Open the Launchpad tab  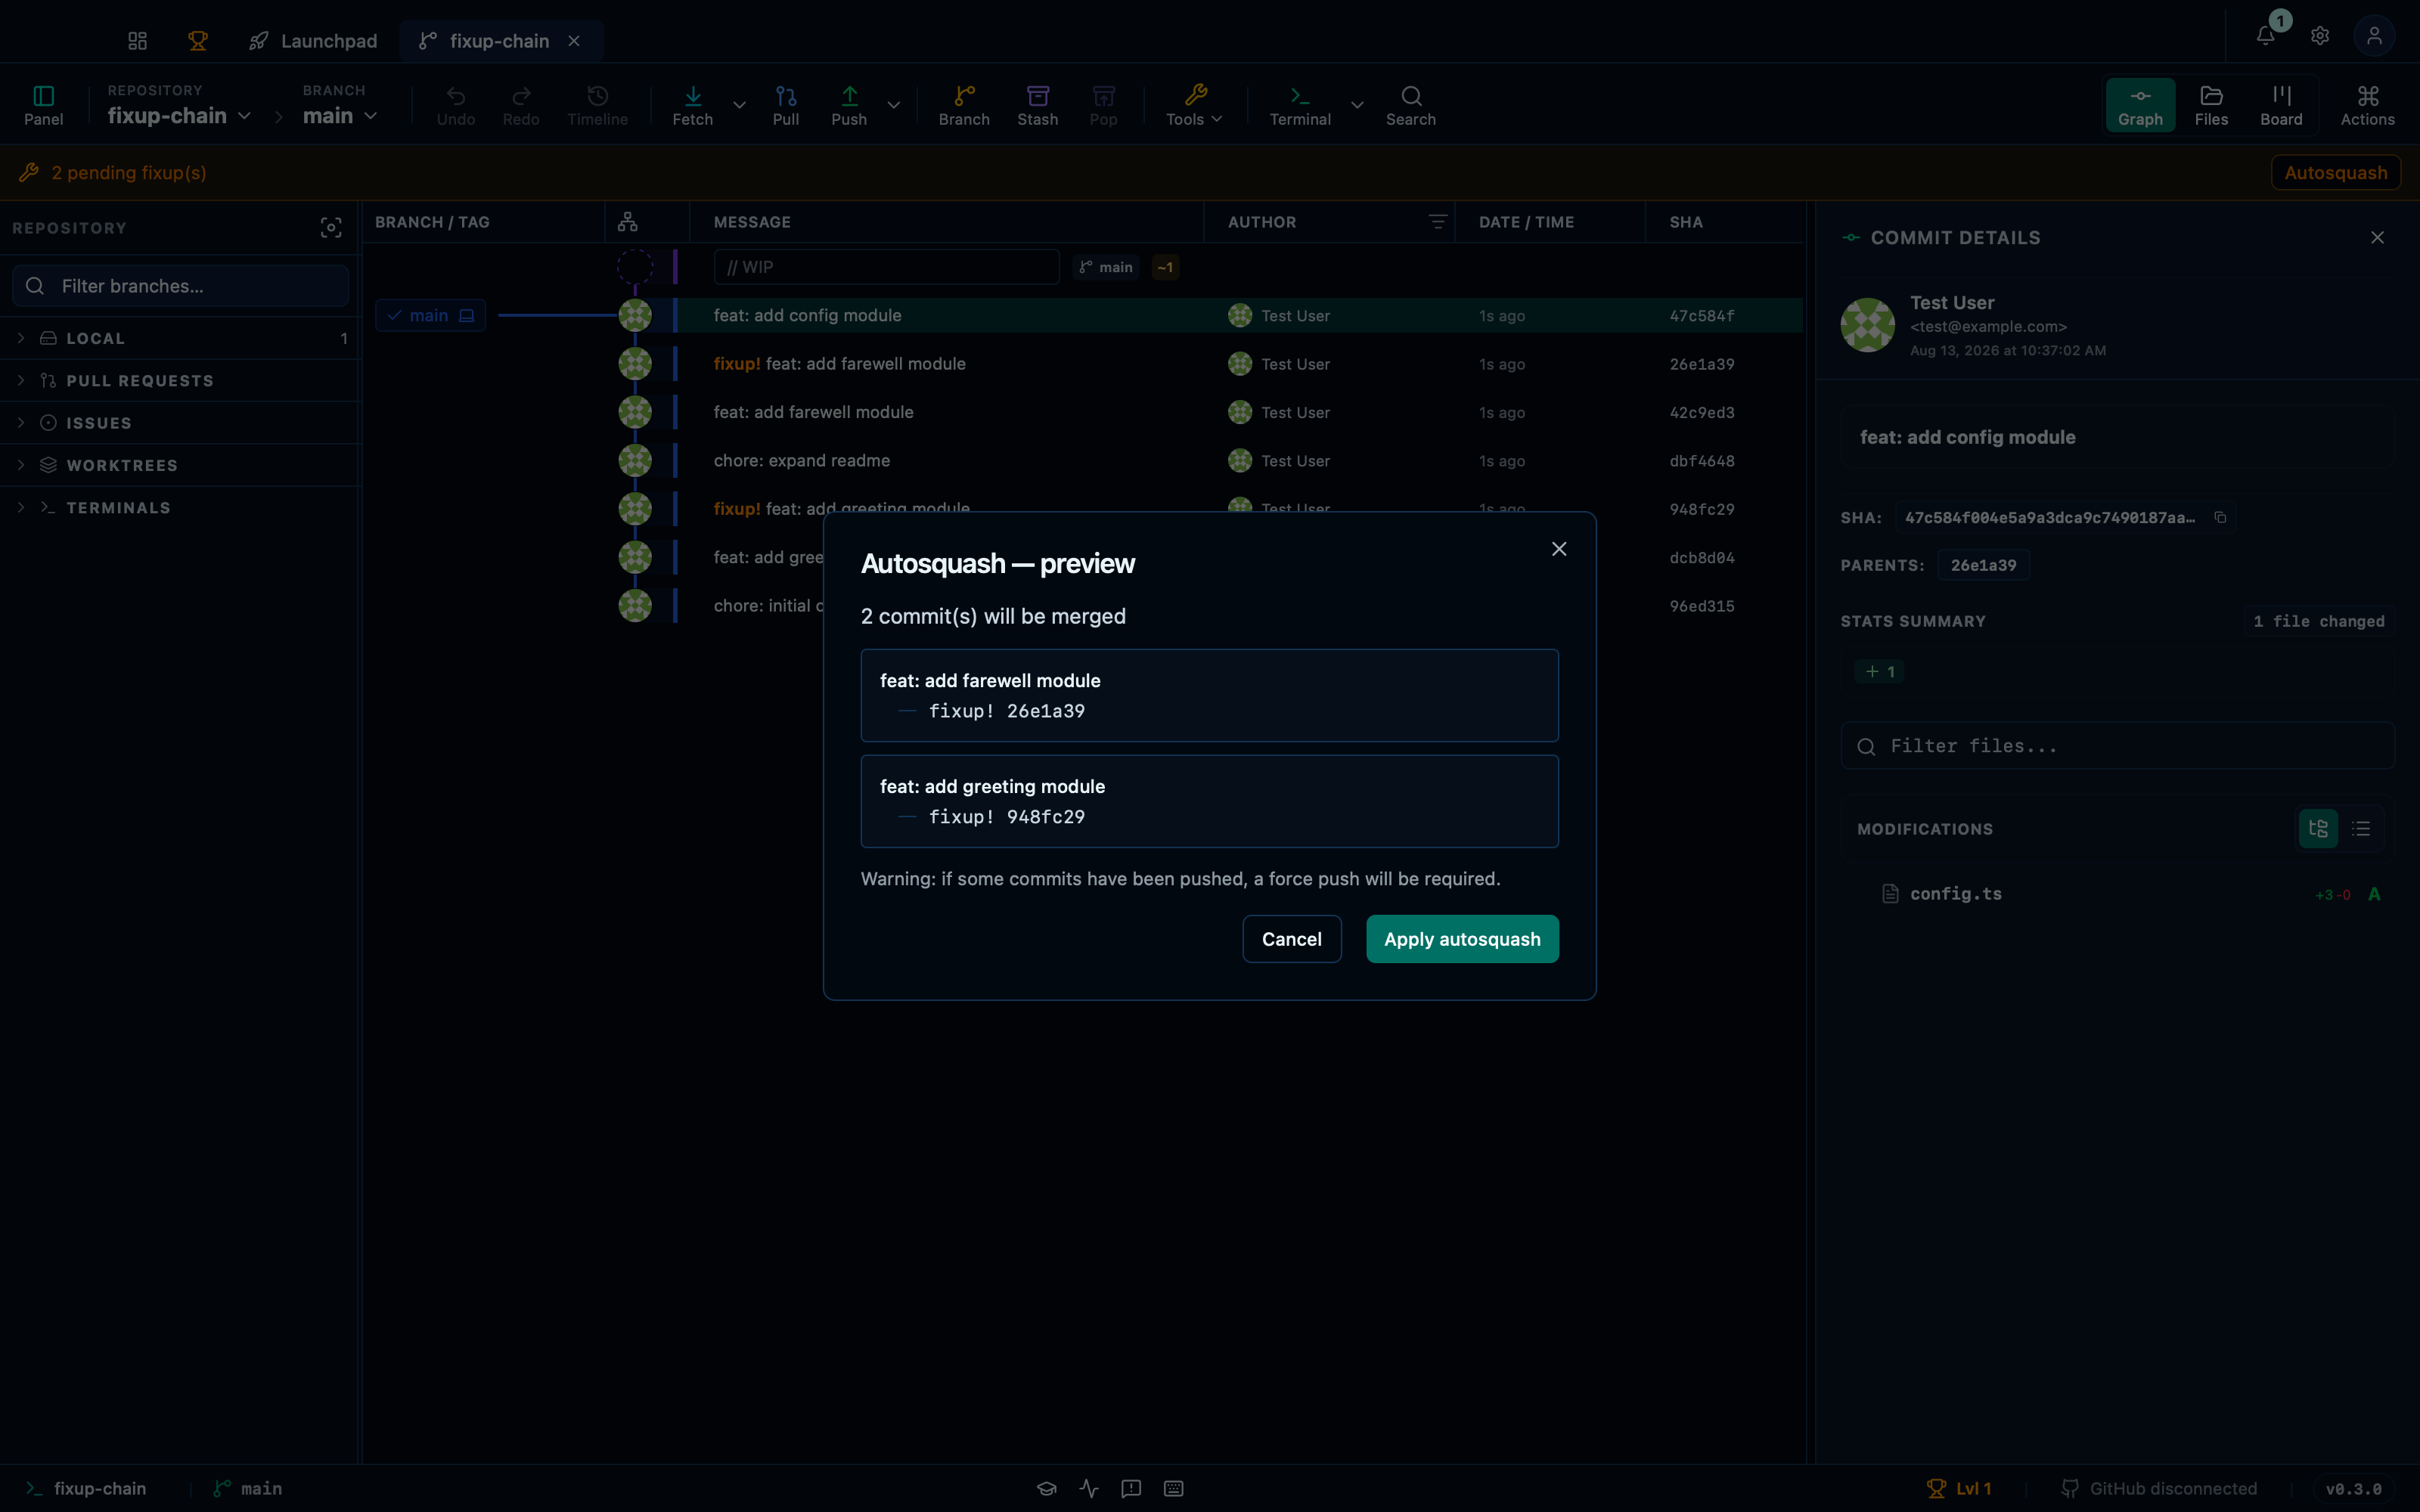313,41
